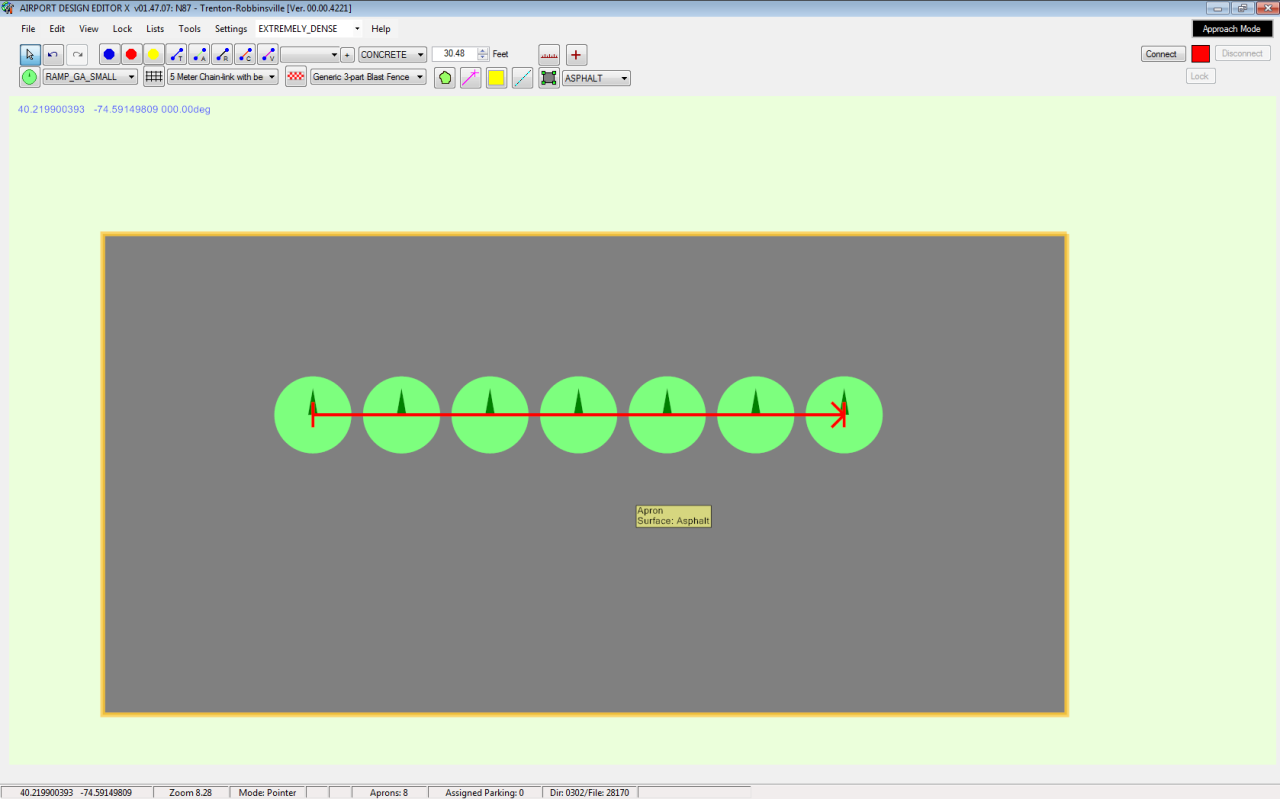This screenshot has width=1280, height=799.
Task: Select the green parking spot tool
Action: (30, 77)
